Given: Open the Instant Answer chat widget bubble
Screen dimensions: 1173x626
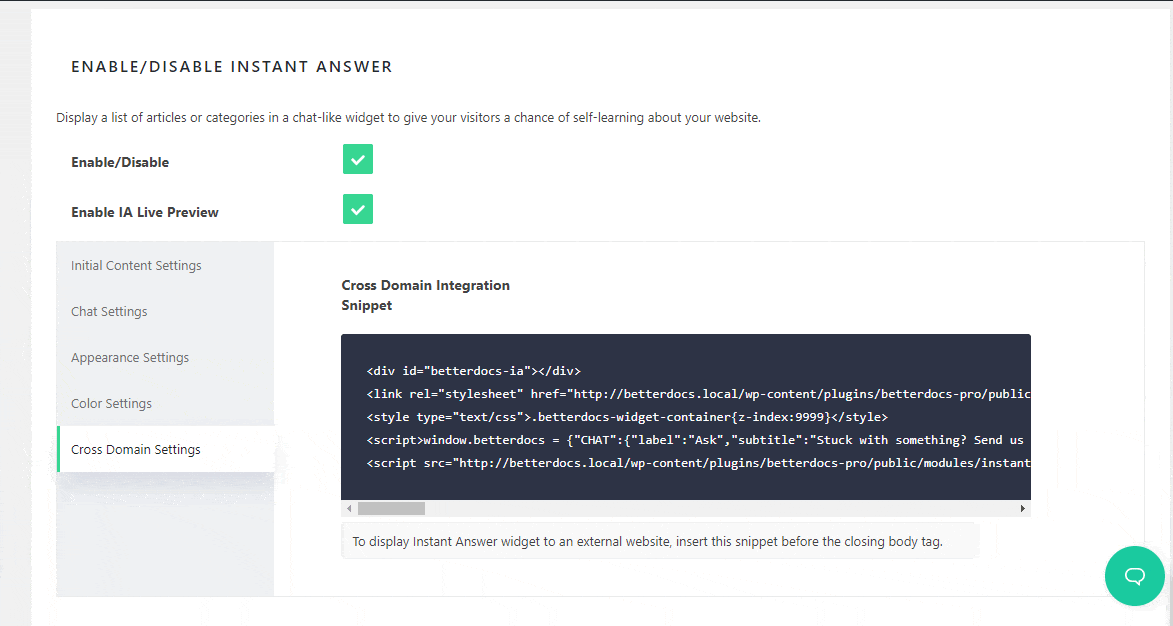Looking at the screenshot, I should coord(1134,576).
